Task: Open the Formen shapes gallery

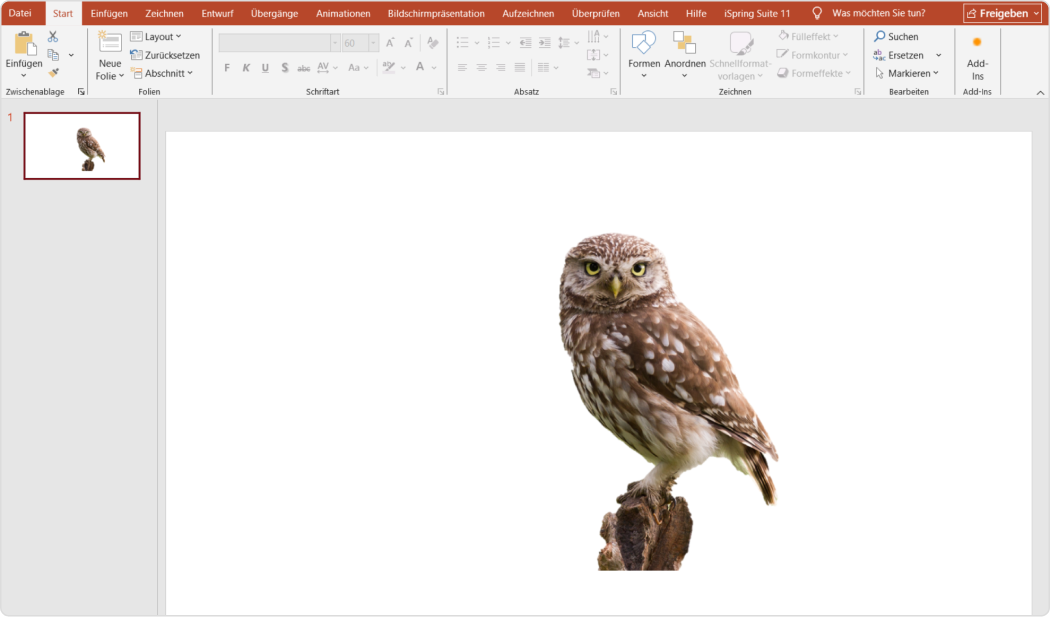Action: coord(643,46)
